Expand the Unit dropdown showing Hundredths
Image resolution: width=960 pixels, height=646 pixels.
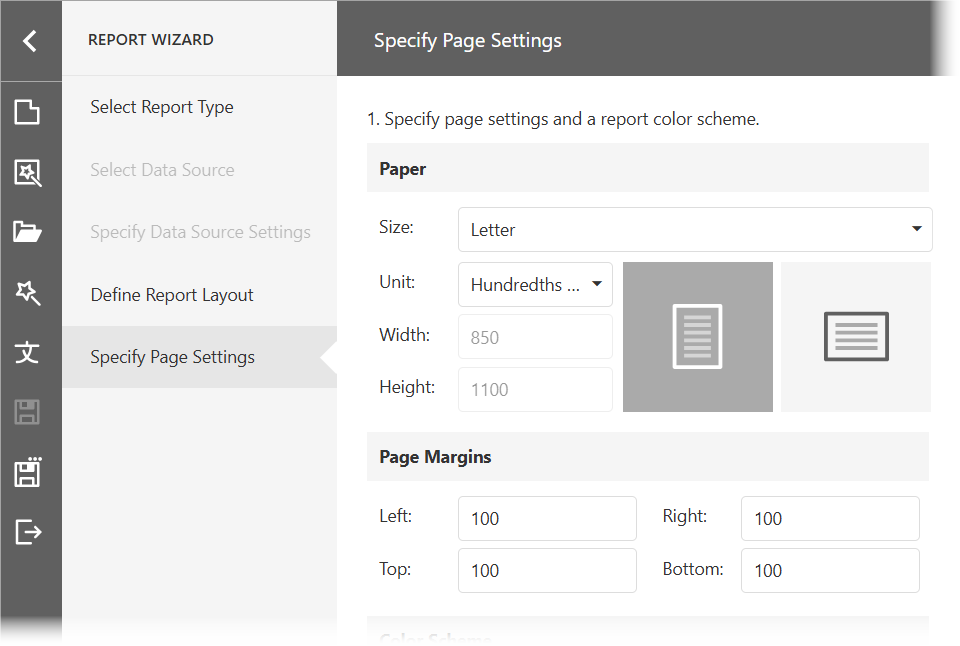(535, 284)
